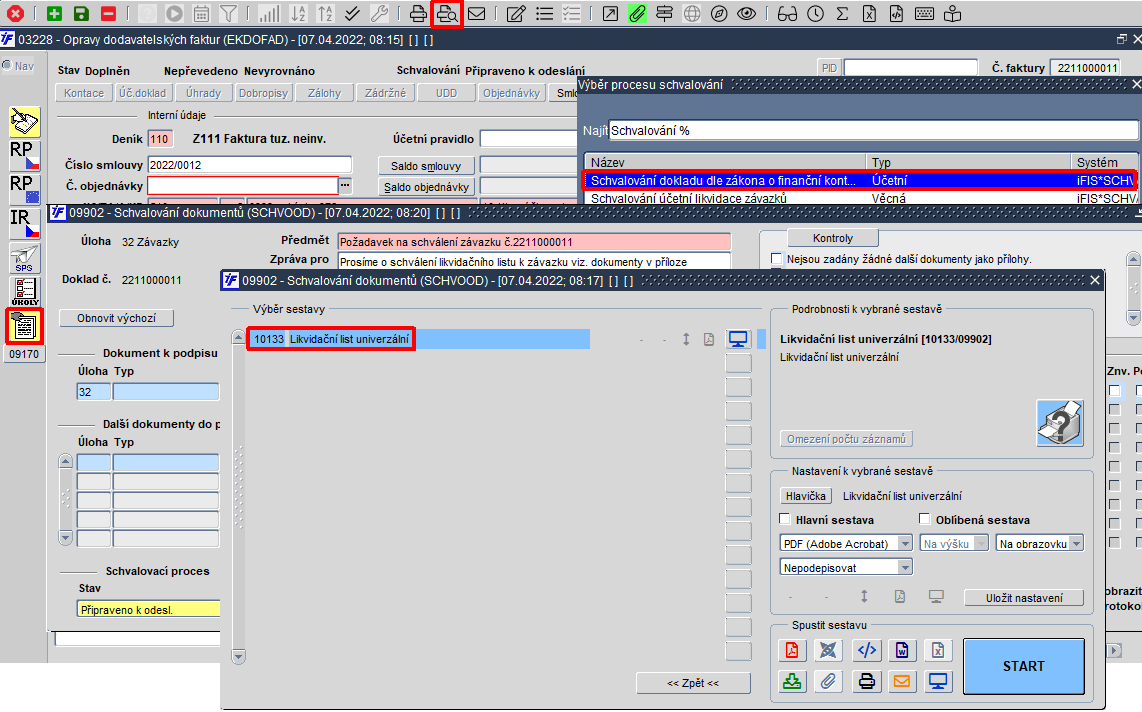The width and height of the screenshot is (1142, 712).
Task: Click the IR sidebar icon with Czech flag
Action: coord(24,223)
